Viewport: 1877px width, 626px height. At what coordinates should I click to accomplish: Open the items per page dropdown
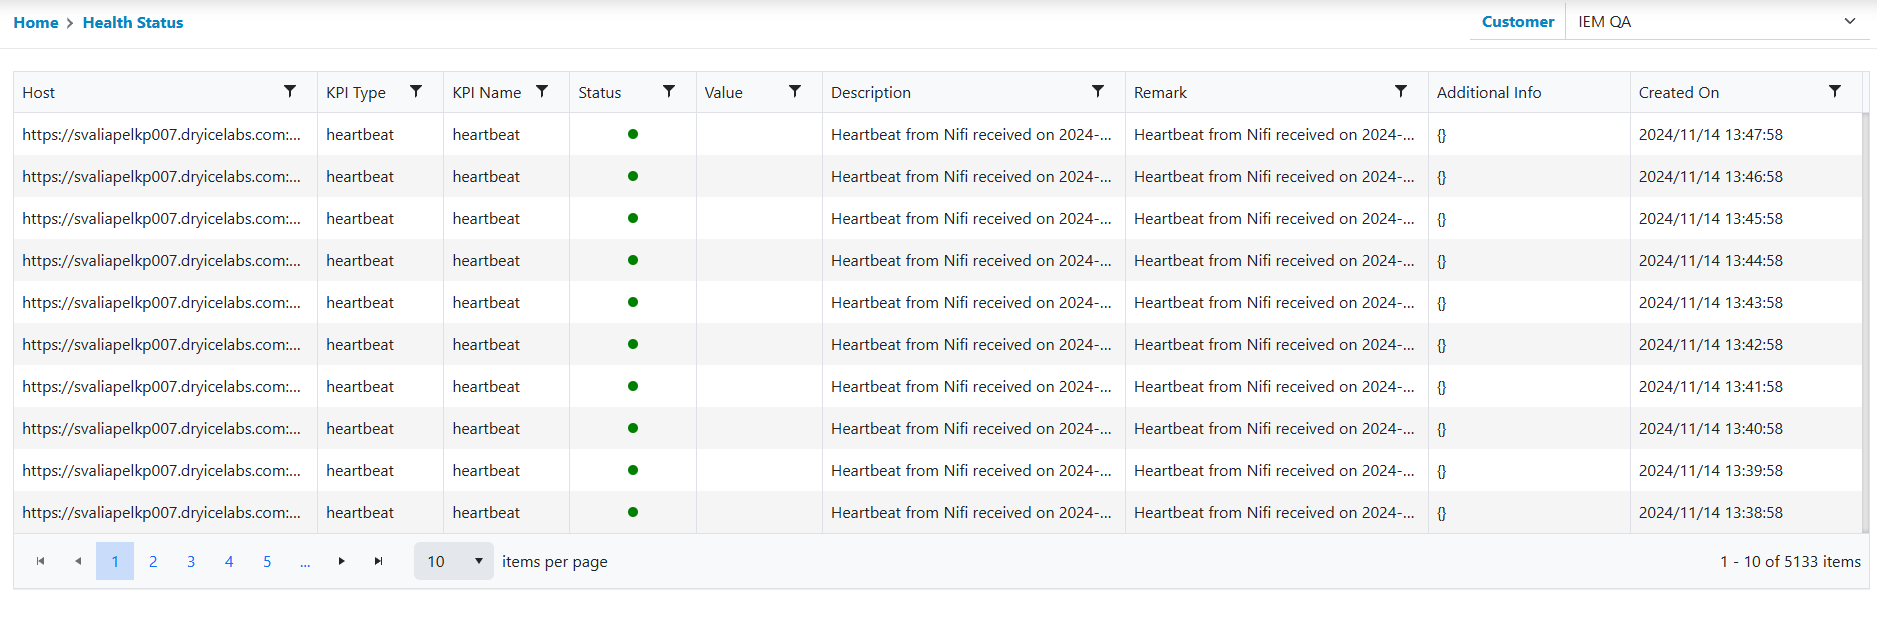pos(454,561)
